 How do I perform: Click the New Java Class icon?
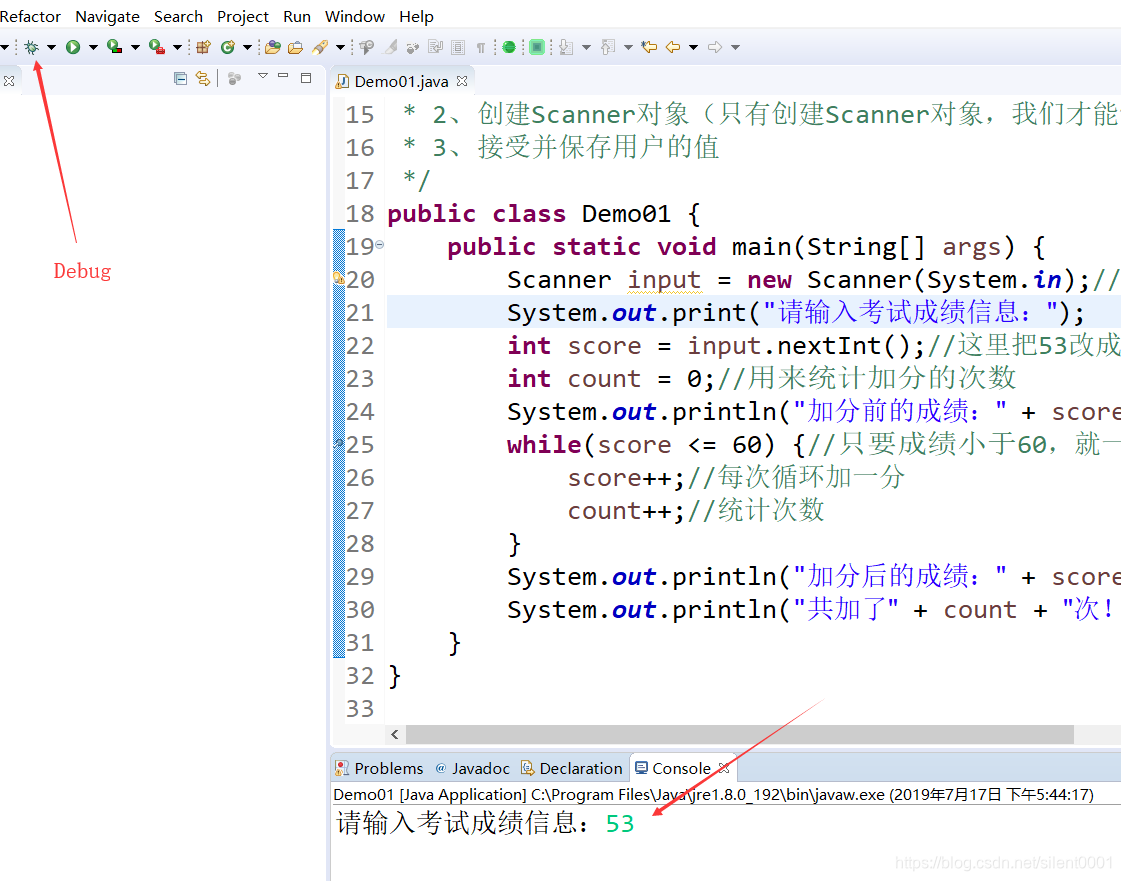coord(228,47)
